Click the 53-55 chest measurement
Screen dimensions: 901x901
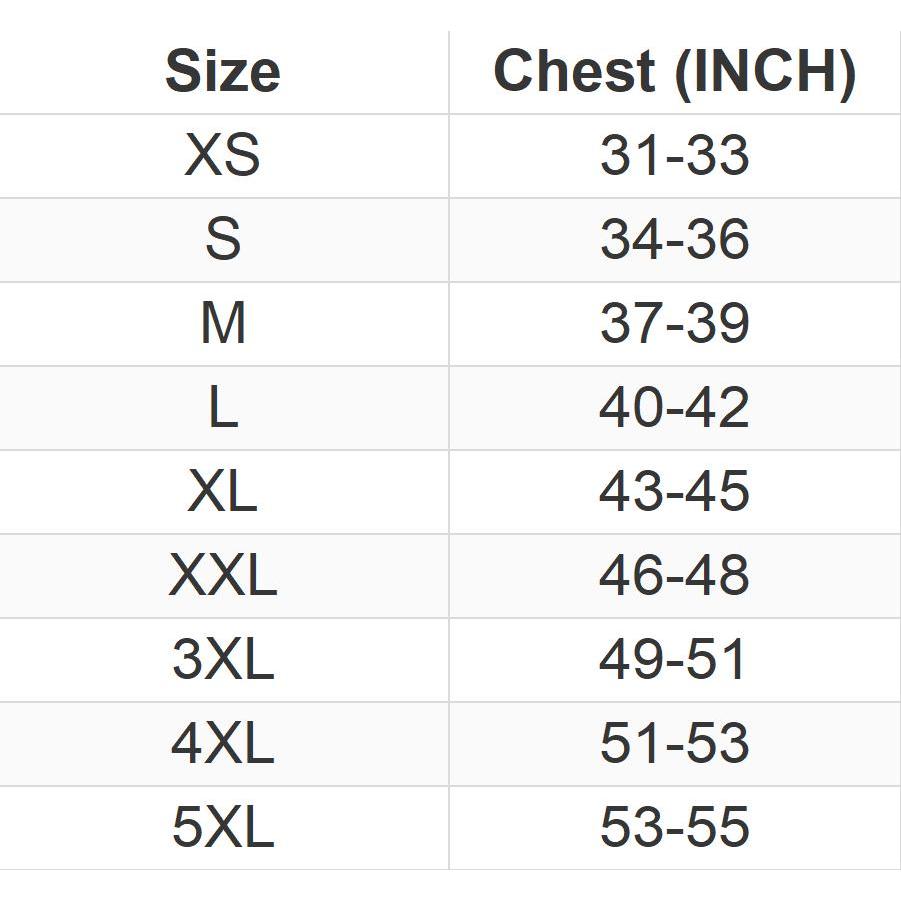click(x=674, y=828)
